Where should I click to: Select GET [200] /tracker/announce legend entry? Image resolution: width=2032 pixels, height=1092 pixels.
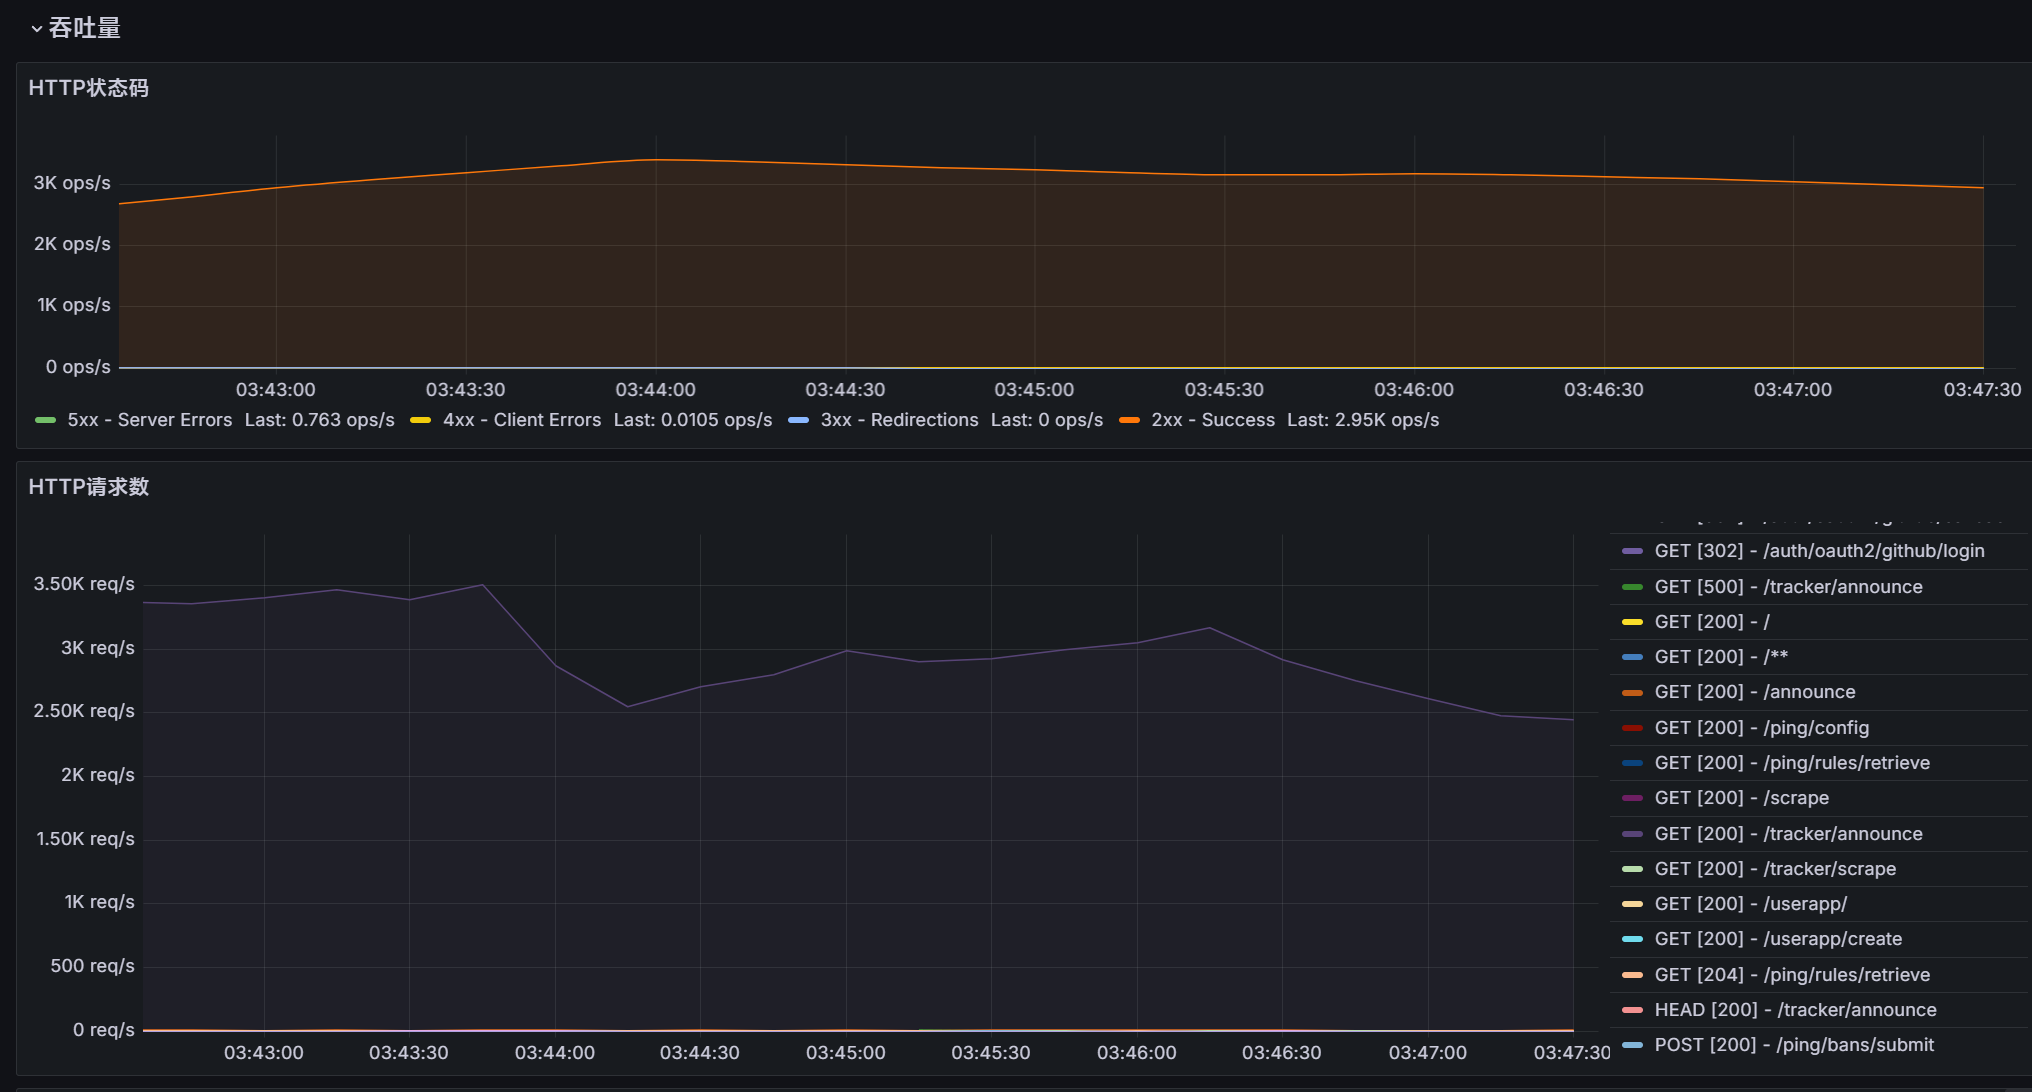pos(1788,834)
